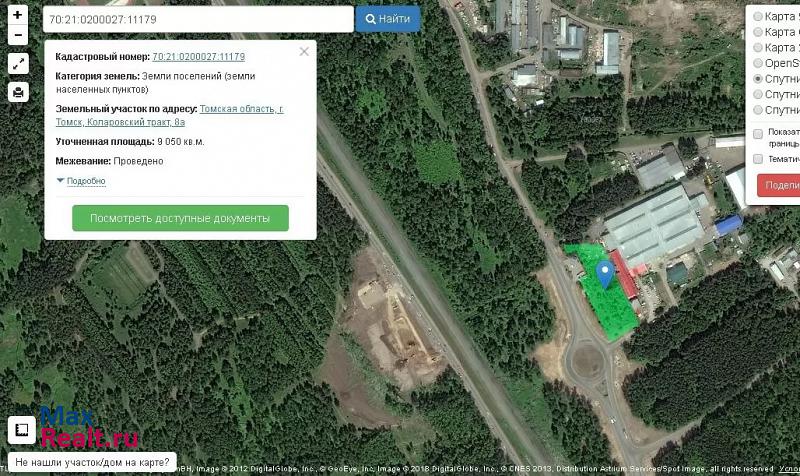Click the red Поделиться button

[780, 185]
